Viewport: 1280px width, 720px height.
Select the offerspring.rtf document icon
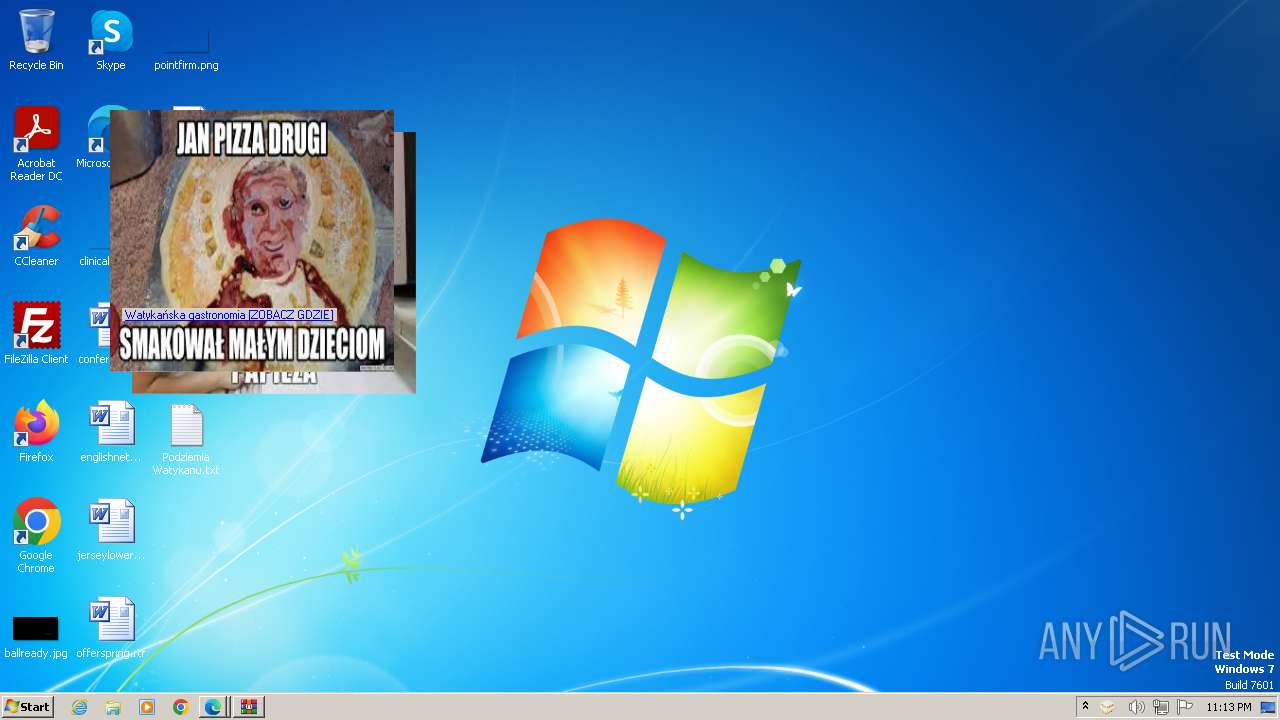pyautogui.click(x=110, y=628)
